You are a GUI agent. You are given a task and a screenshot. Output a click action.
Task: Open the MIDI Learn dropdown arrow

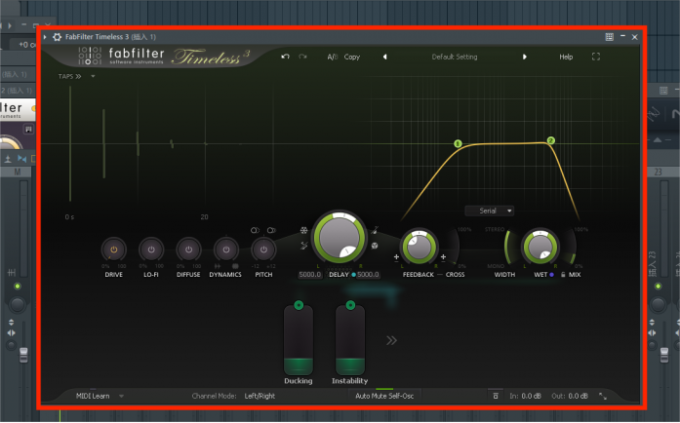pyautogui.click(x=121, y=396)
